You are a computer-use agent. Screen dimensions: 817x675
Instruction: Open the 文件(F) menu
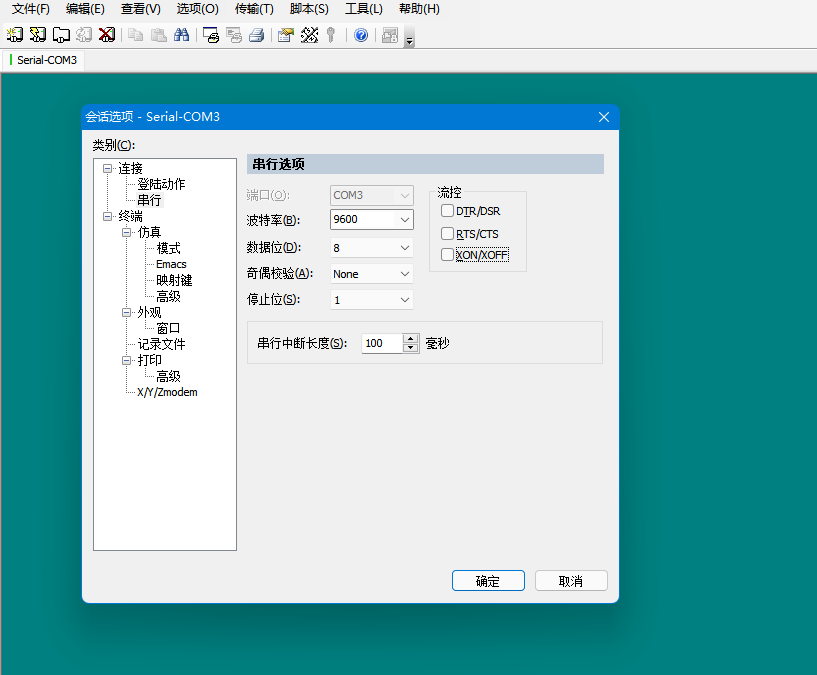31,9
